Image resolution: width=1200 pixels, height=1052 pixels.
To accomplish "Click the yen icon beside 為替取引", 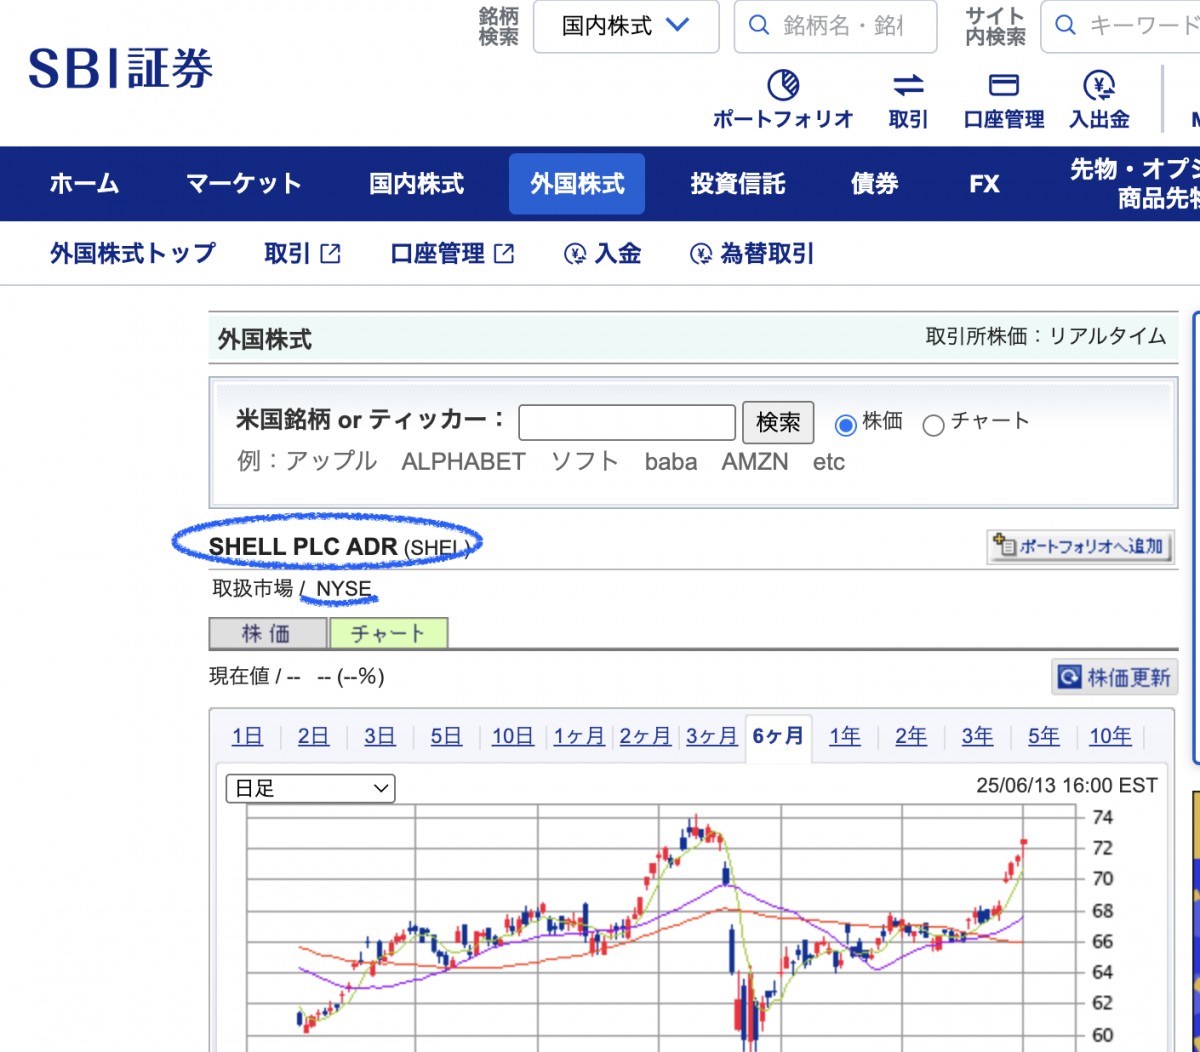I will (701, 254).
